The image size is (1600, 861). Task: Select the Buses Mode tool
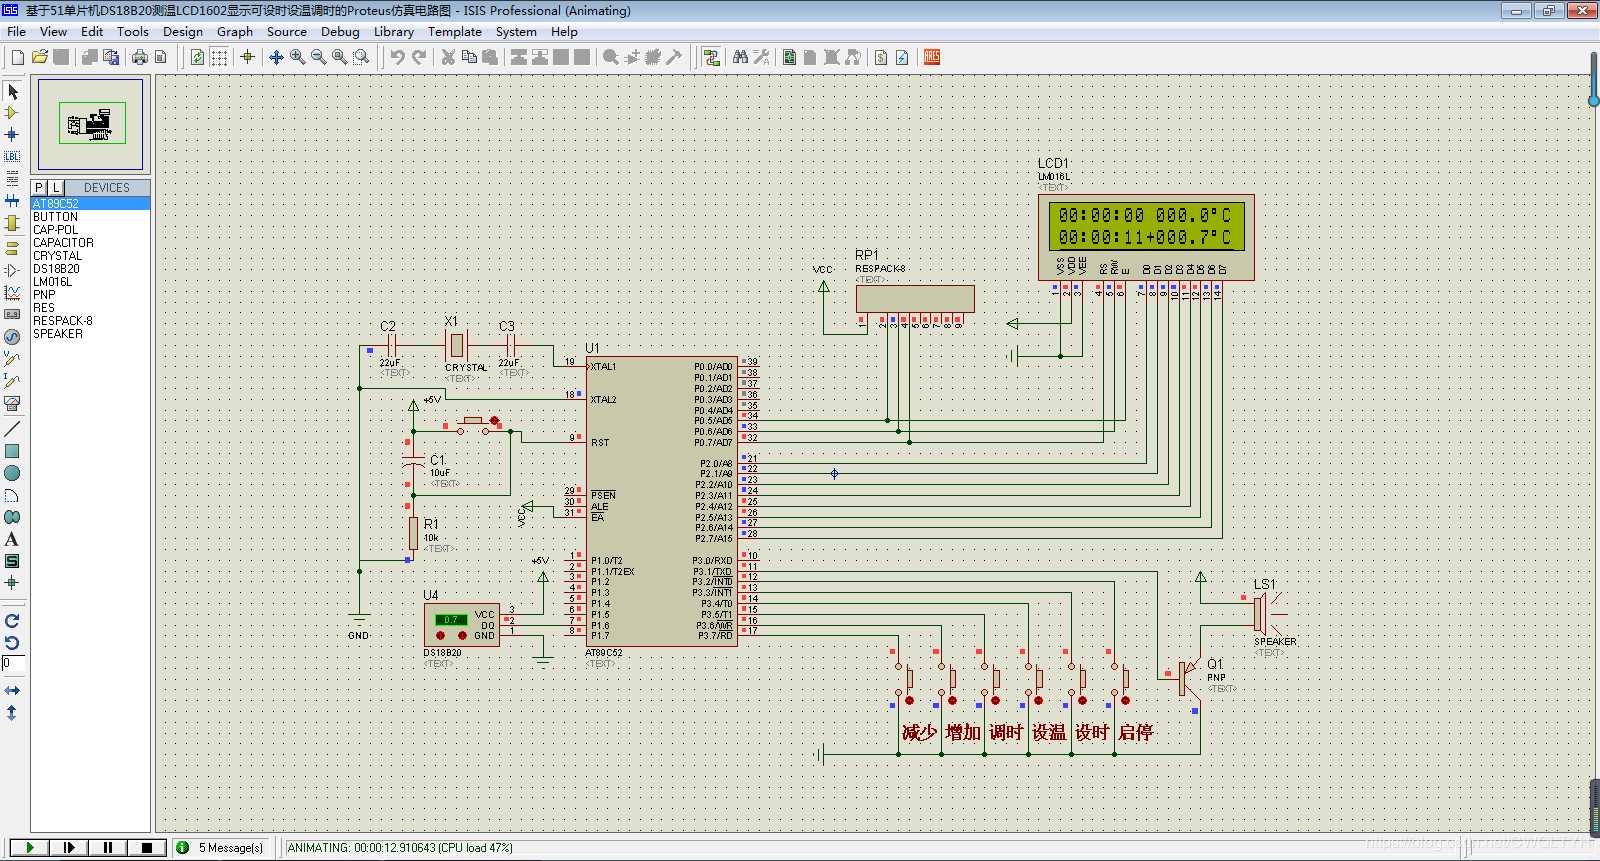click(12, 200)
